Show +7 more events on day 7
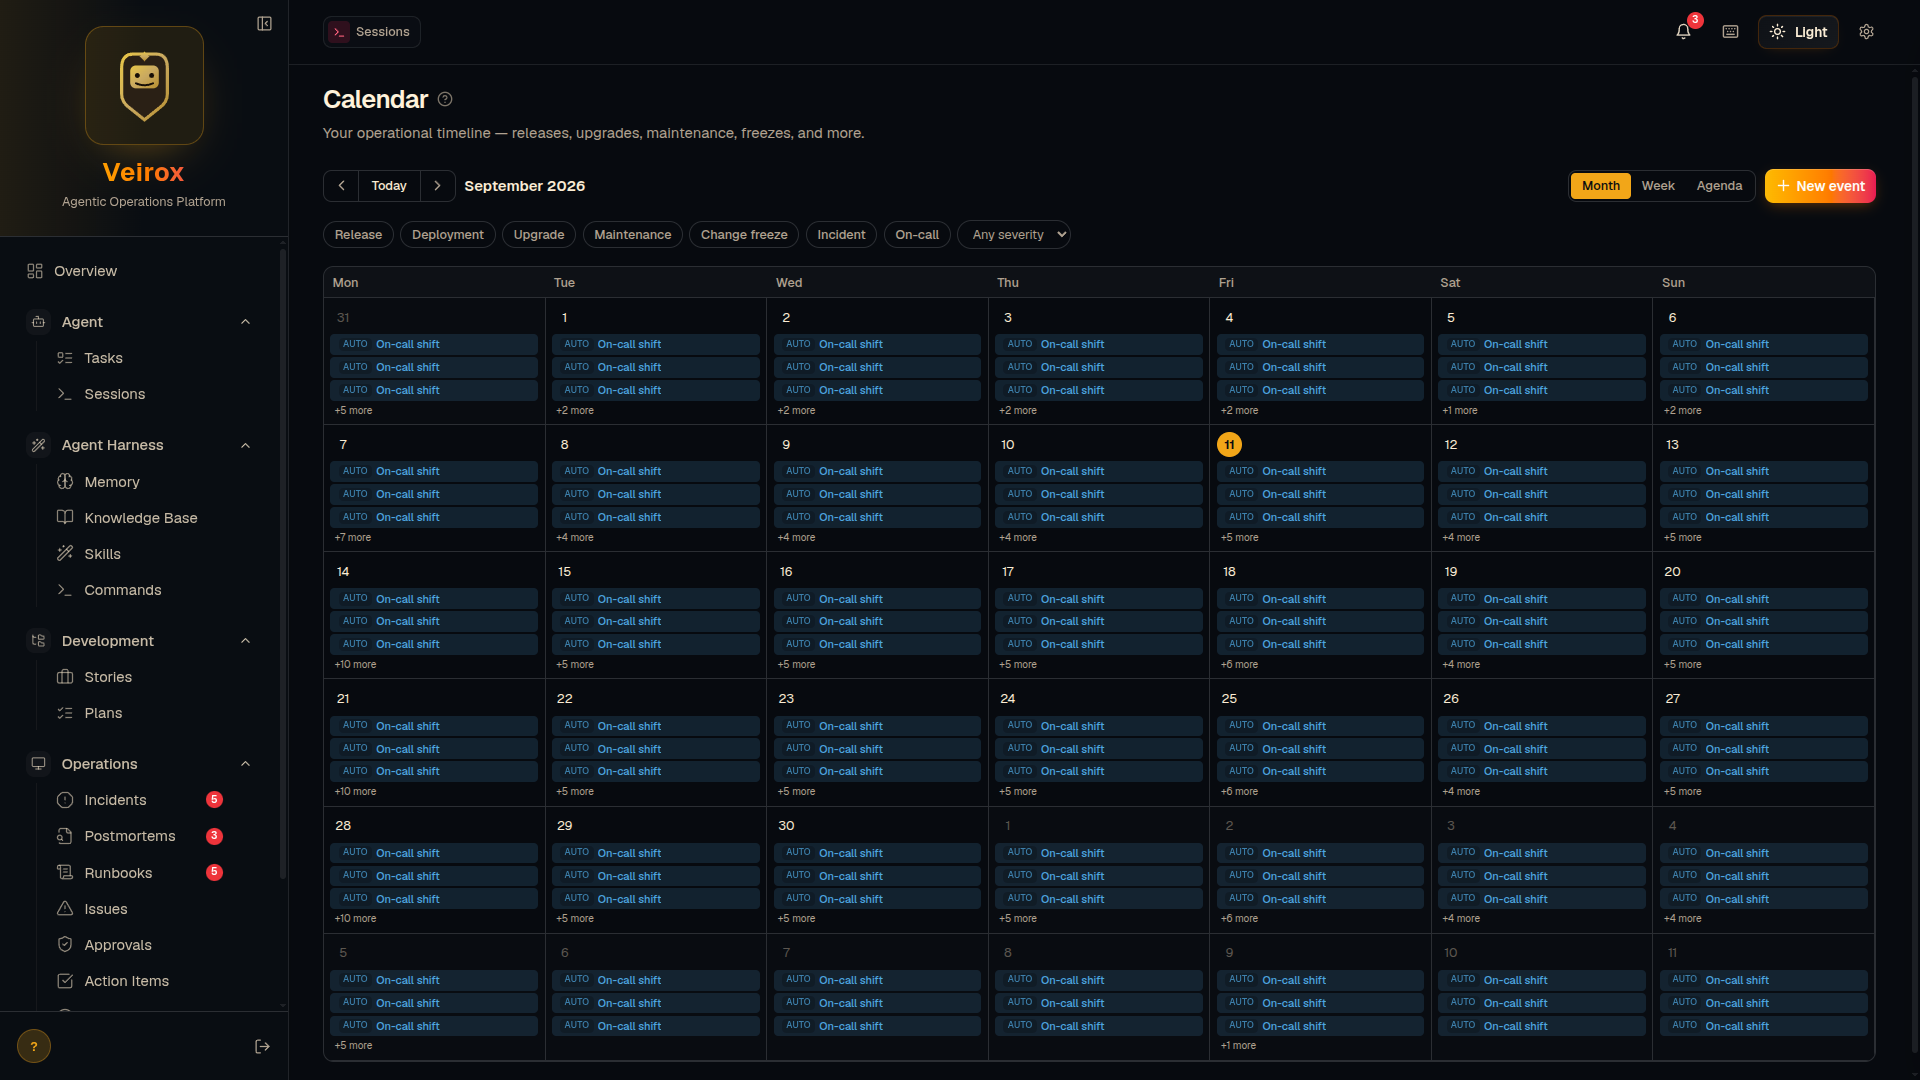 coord(352,537)
